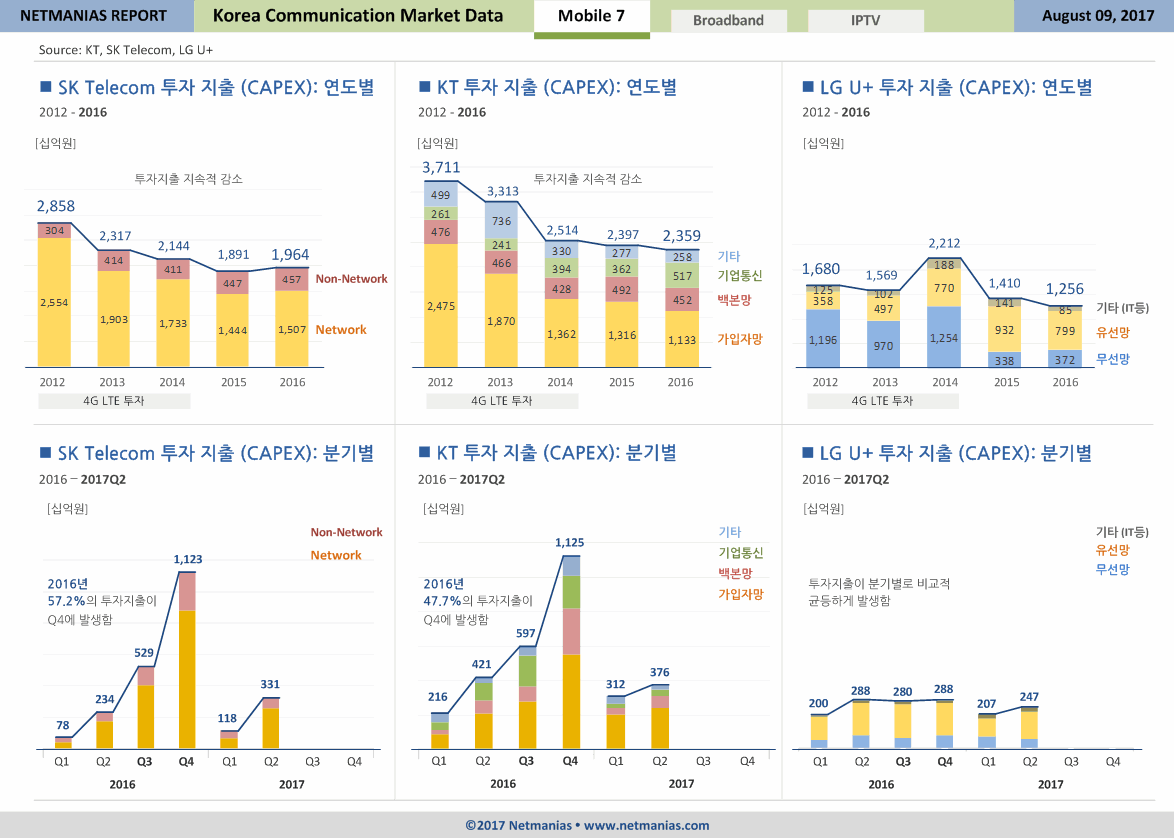Click the 2,475 bar segment in KT 2012
The width and height of the screenshot is (1174, 838).
(441, 306)
